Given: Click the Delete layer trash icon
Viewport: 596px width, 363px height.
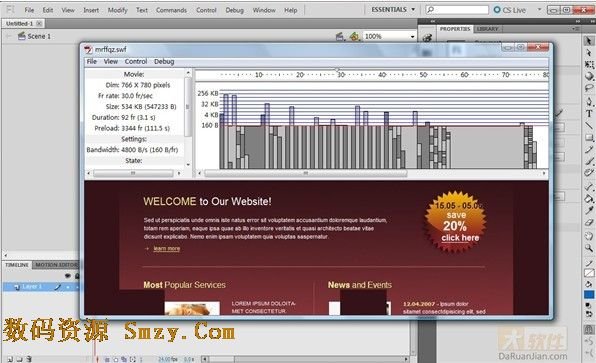Looking at the screenshot, I should click(29, 358).
